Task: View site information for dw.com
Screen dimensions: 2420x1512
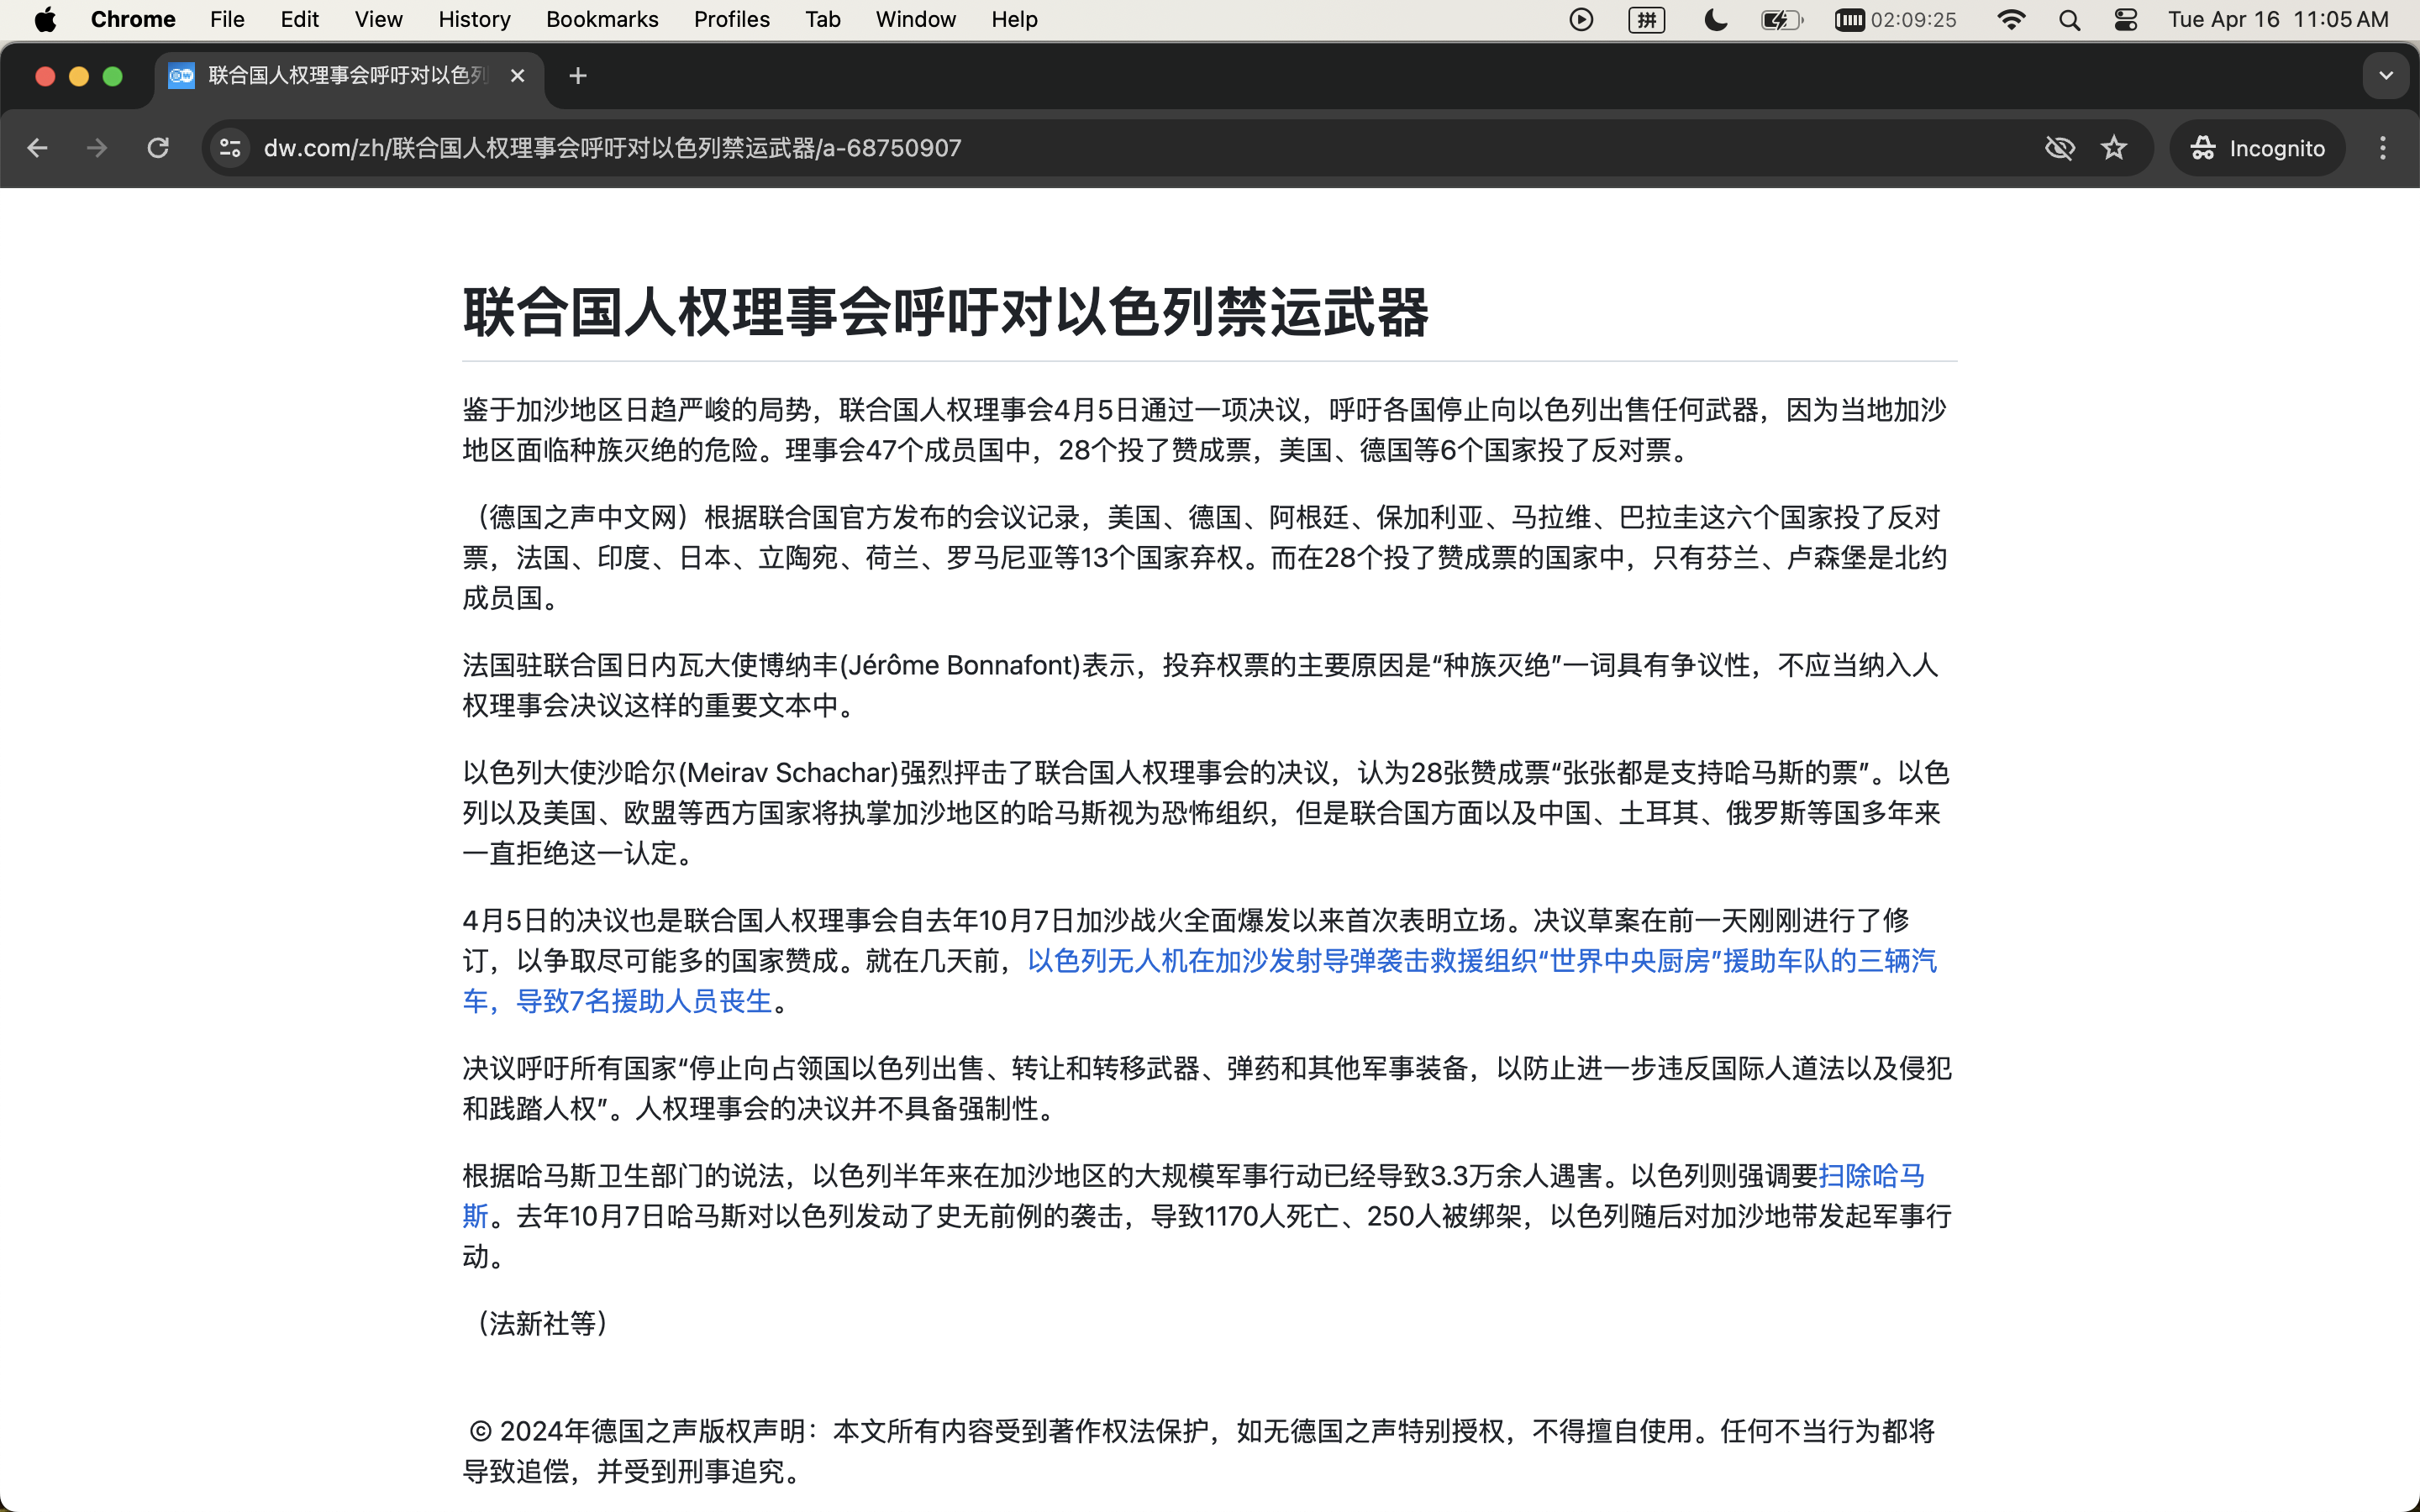Action: tap(230, 148)
